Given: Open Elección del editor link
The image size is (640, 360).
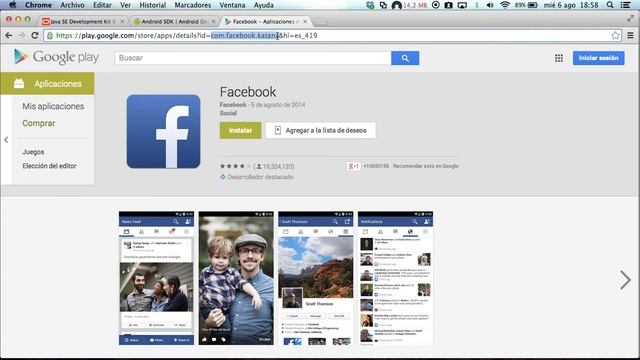Looking at the screenshot, I should click(x=49, y=166).
